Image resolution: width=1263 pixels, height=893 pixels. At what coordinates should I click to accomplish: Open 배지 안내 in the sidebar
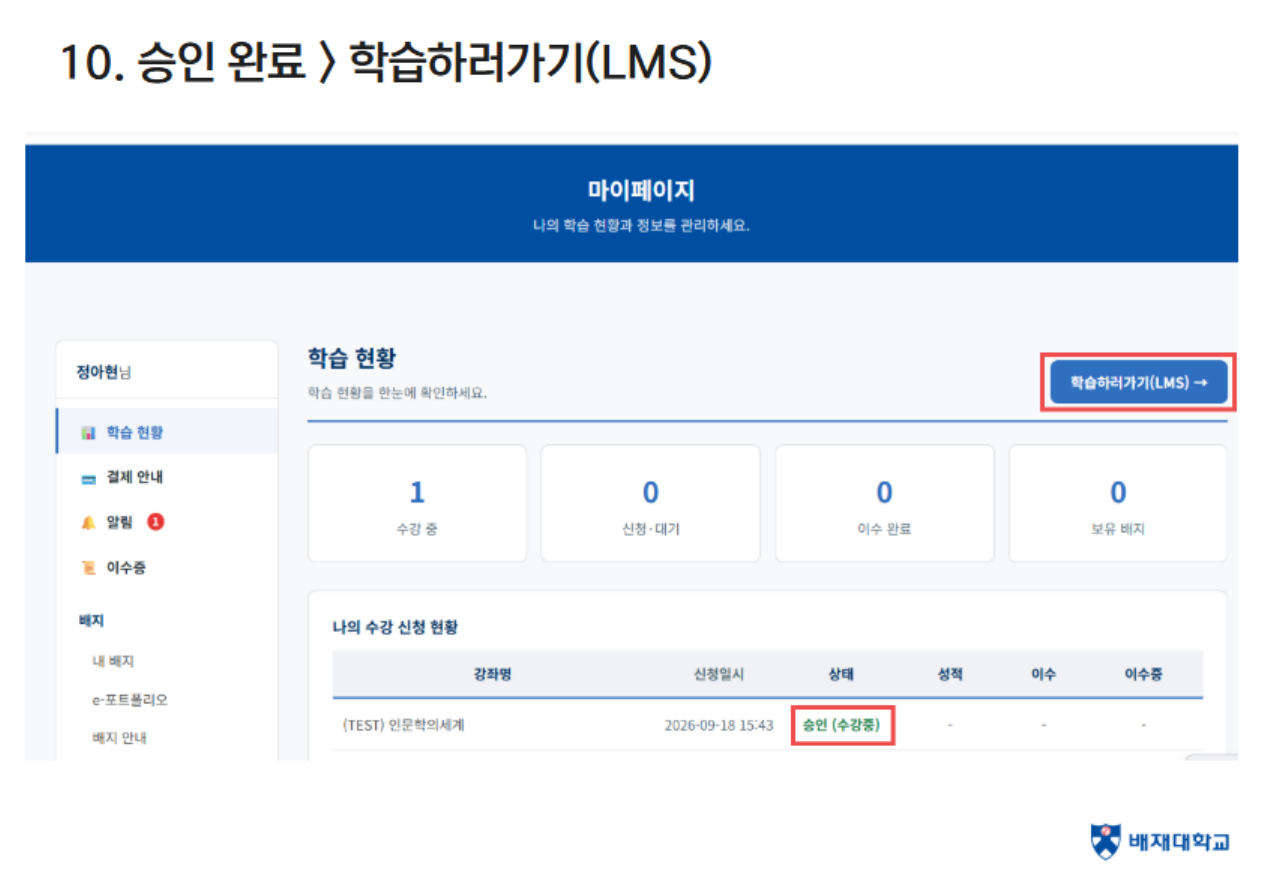pyautogui.click(x=119, y=738)
